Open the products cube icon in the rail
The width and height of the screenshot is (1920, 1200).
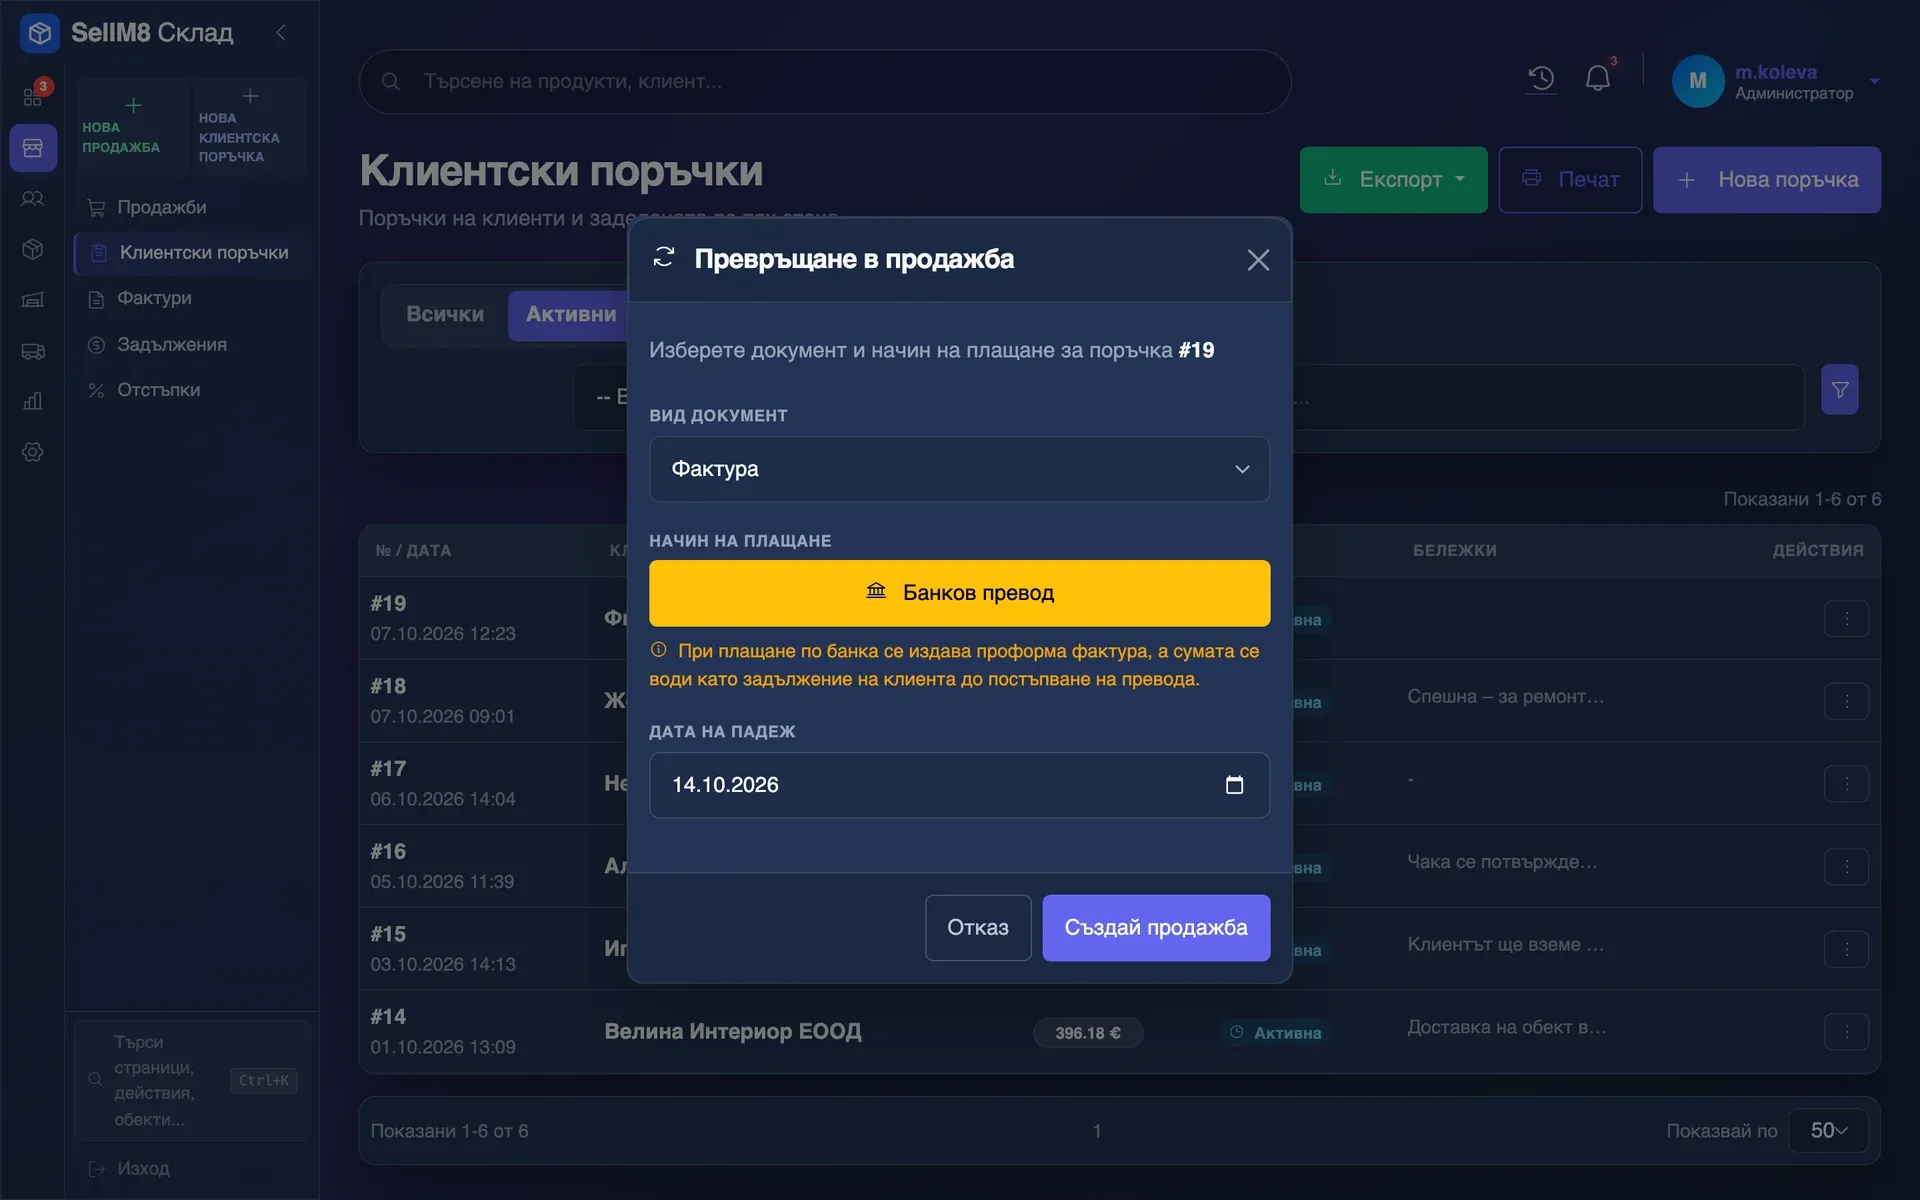pos(33,249)
